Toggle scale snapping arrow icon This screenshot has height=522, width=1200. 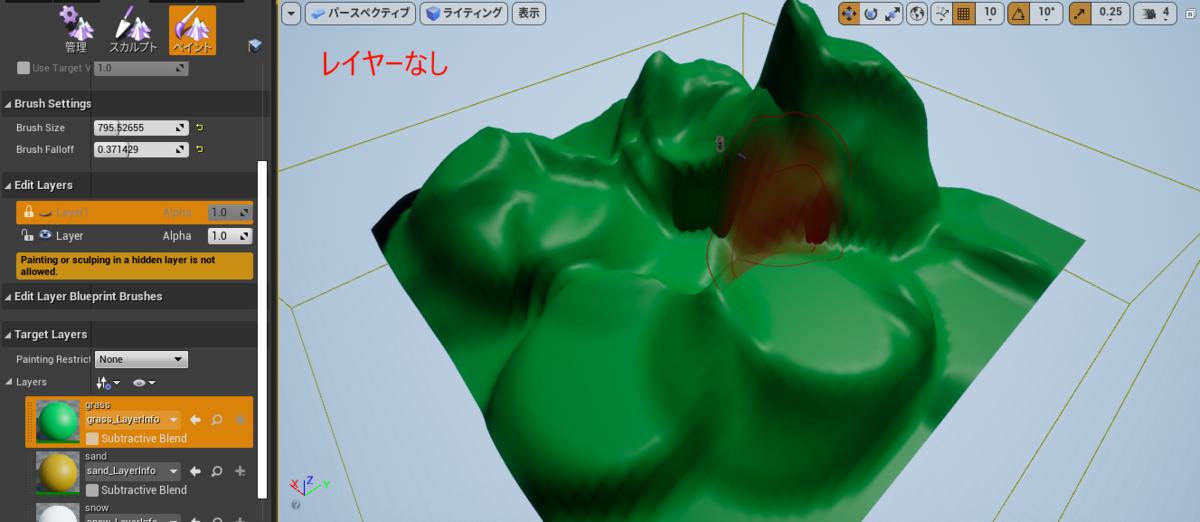pyautogui.click(x=1079, y=13)
